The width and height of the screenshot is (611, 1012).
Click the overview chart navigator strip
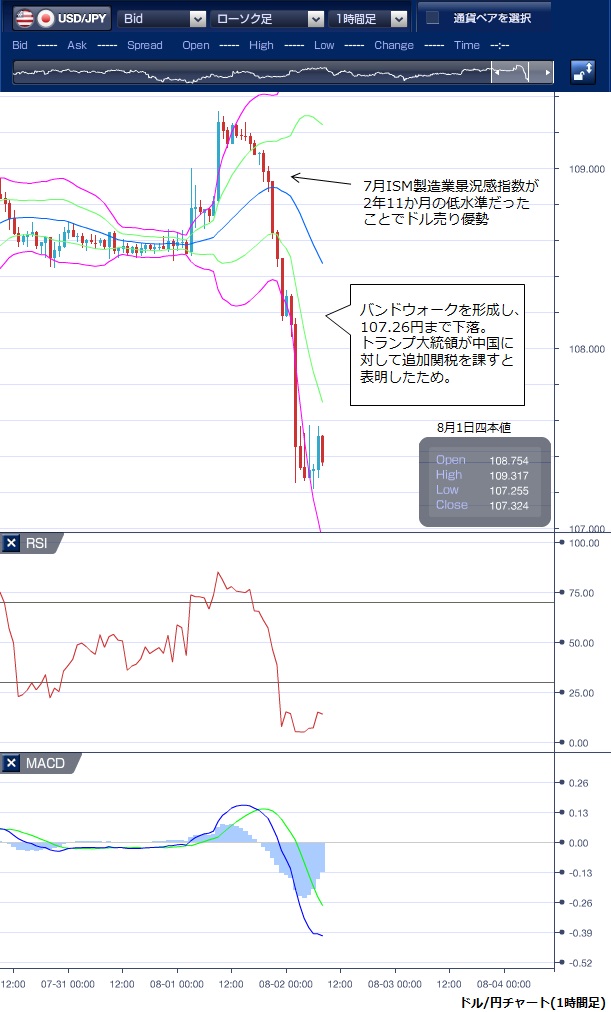(250, 73)
